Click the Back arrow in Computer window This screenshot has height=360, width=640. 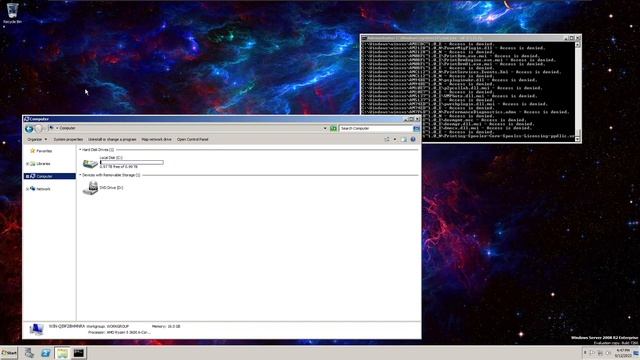[x=29, y=129]
